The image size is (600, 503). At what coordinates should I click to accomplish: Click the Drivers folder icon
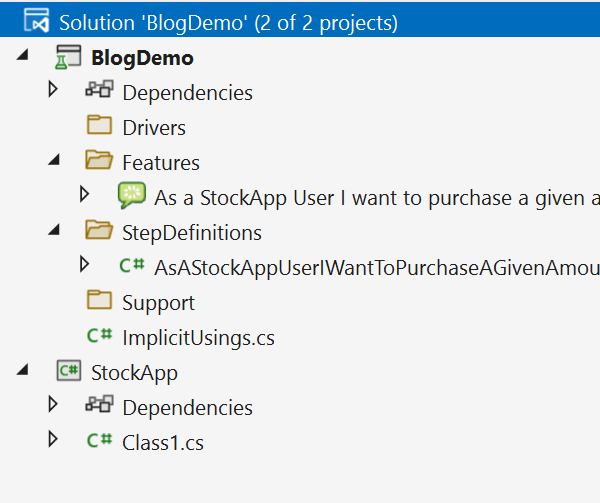[99, 128]
